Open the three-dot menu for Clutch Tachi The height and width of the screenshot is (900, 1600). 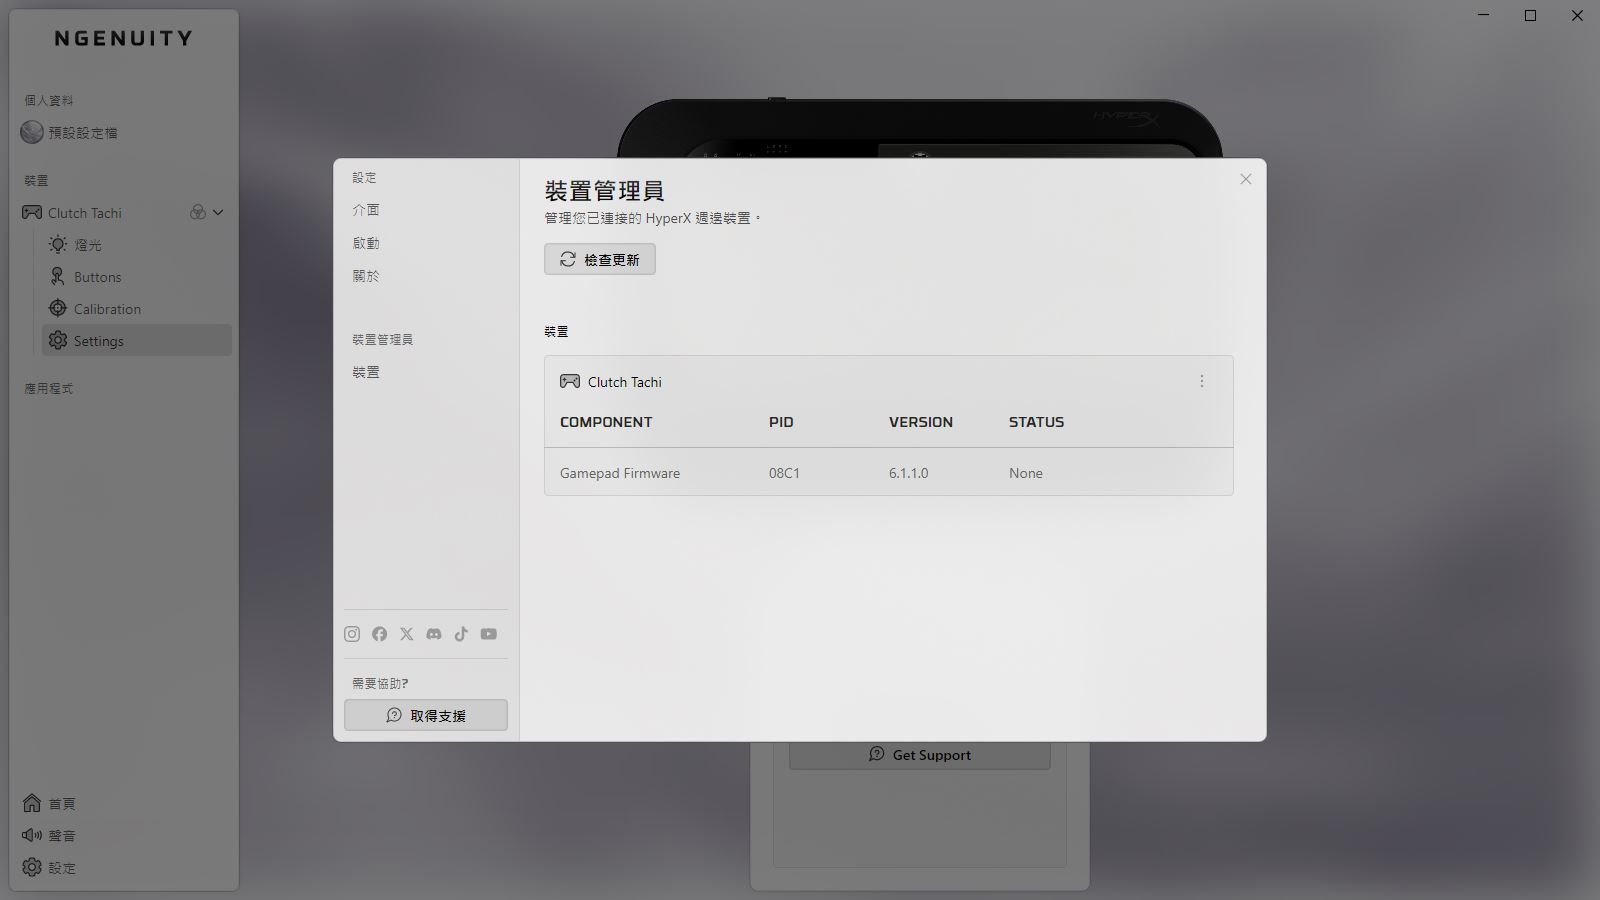pyautogui.click(x=1202, y=381)
